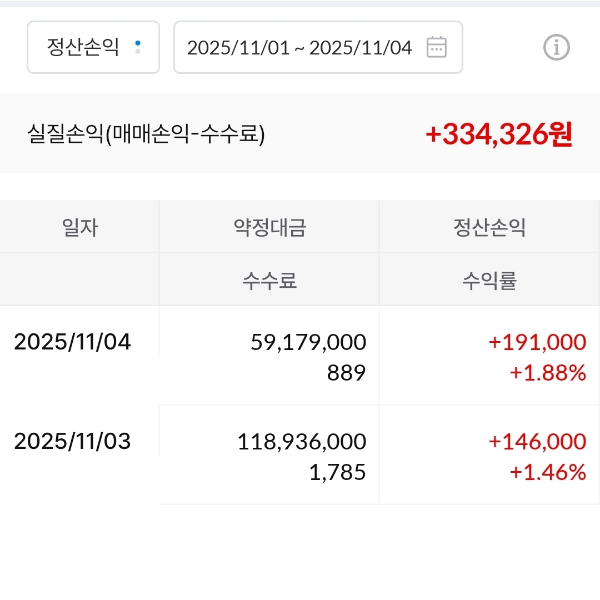Select the 일자 column header
The height and width of the screenshot is (600, 600).
pyautogui.click(x=80, y=227)
